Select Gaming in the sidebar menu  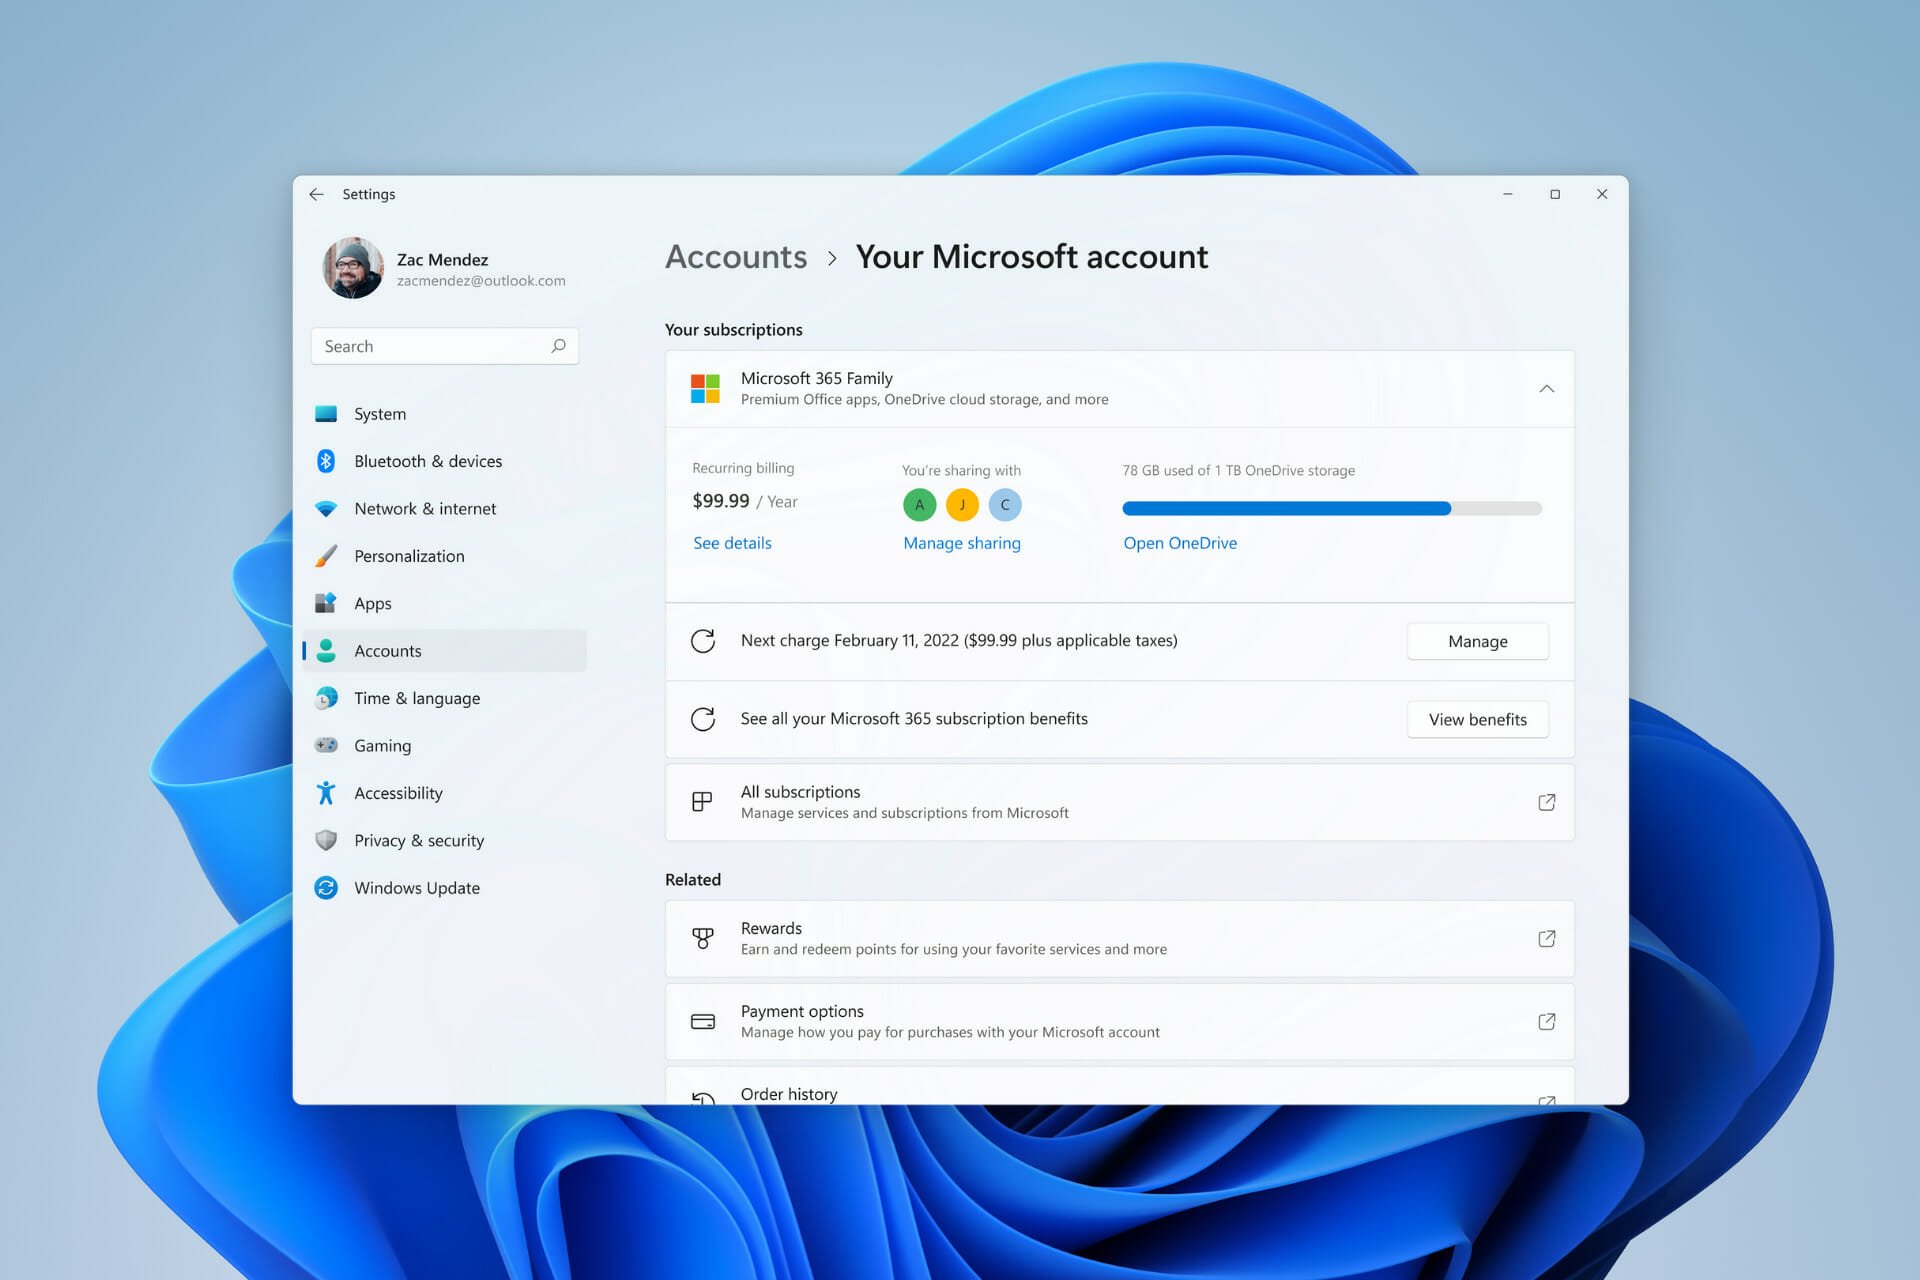tap(381, 744)
